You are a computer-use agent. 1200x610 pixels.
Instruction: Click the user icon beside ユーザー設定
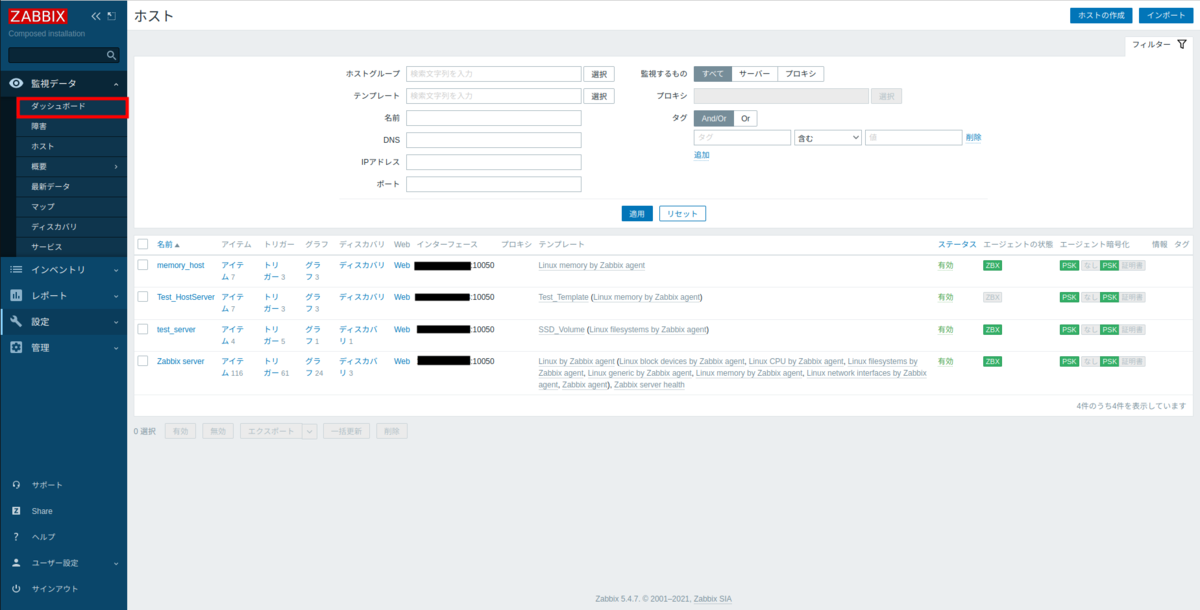[16, 563]
